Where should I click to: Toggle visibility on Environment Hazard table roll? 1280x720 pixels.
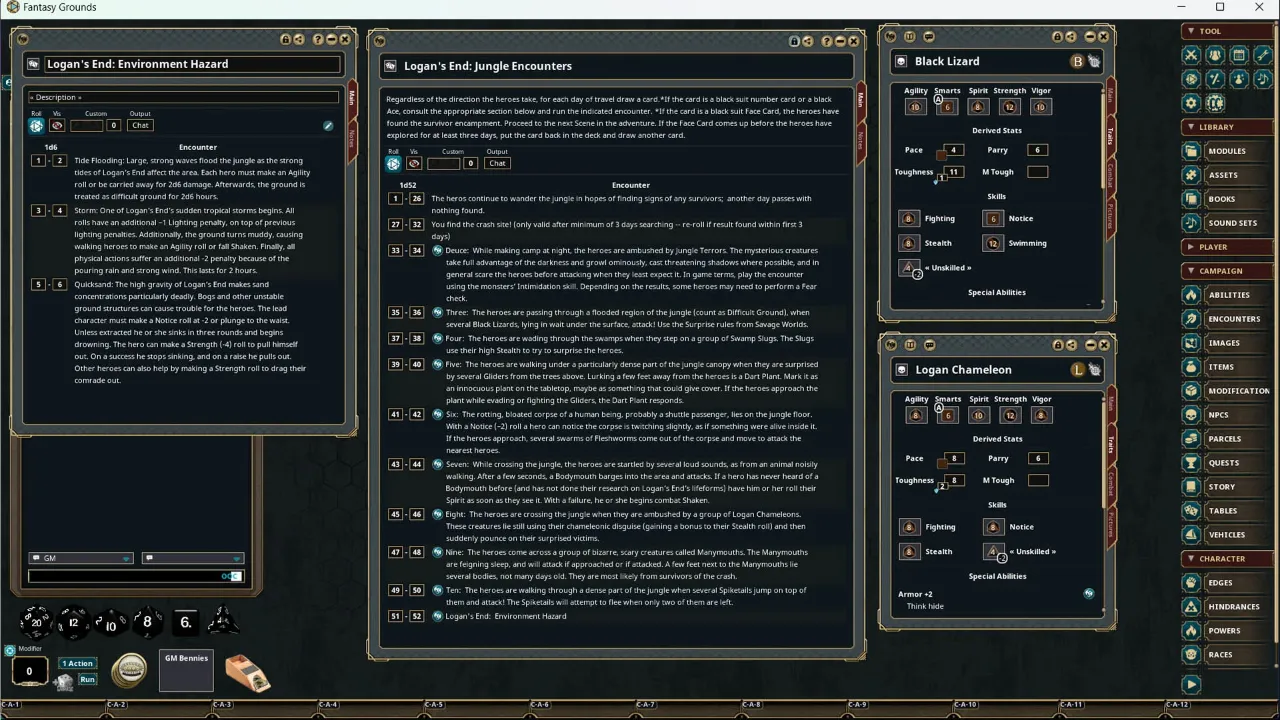point(57,125)
